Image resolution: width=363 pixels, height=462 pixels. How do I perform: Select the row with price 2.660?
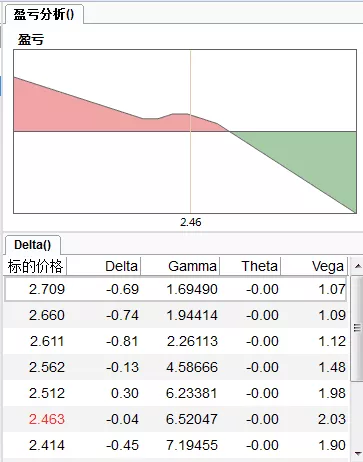pos(176,315)
